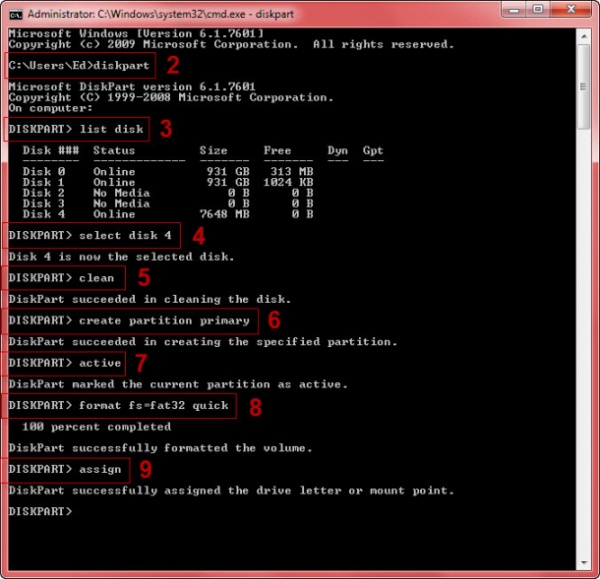Click the vertical scrollbar thumb

[x=584, y=87]
